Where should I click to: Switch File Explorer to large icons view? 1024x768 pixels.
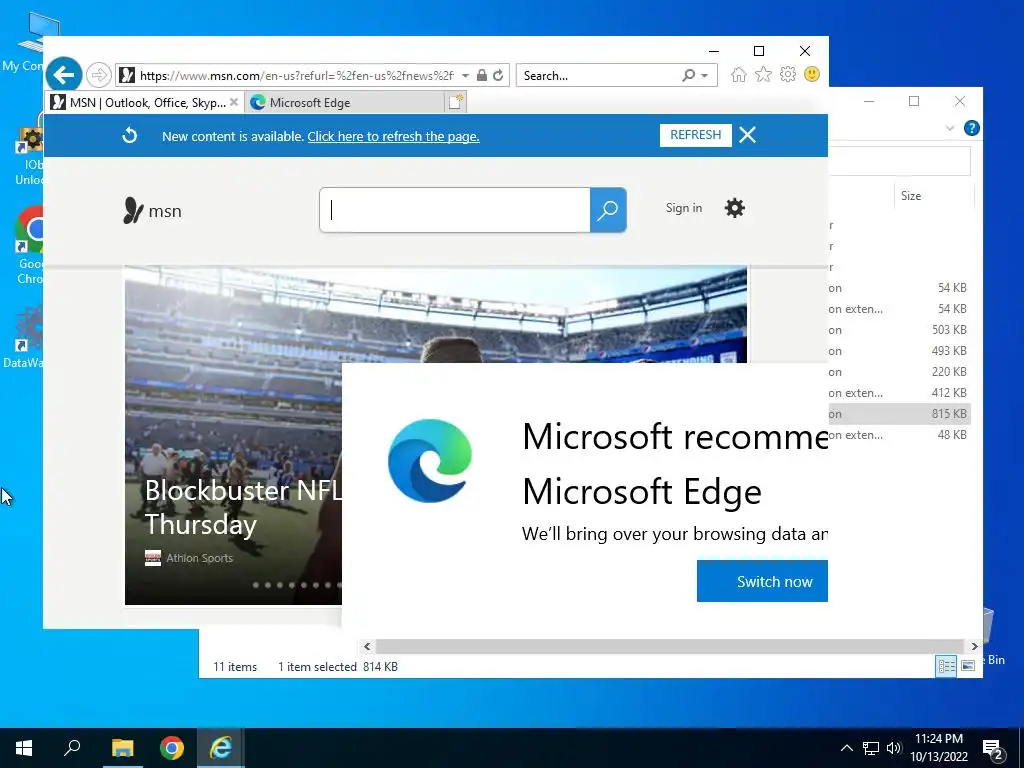(x=968, y=665)
